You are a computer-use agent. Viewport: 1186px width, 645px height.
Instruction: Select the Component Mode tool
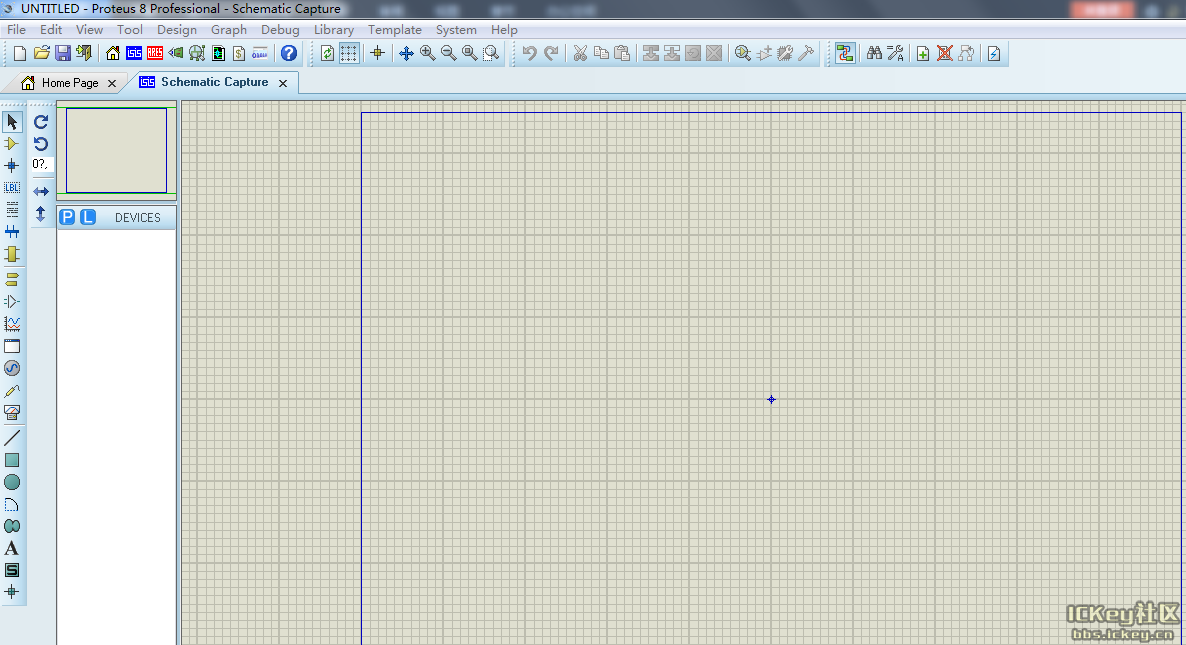(12, 144)
